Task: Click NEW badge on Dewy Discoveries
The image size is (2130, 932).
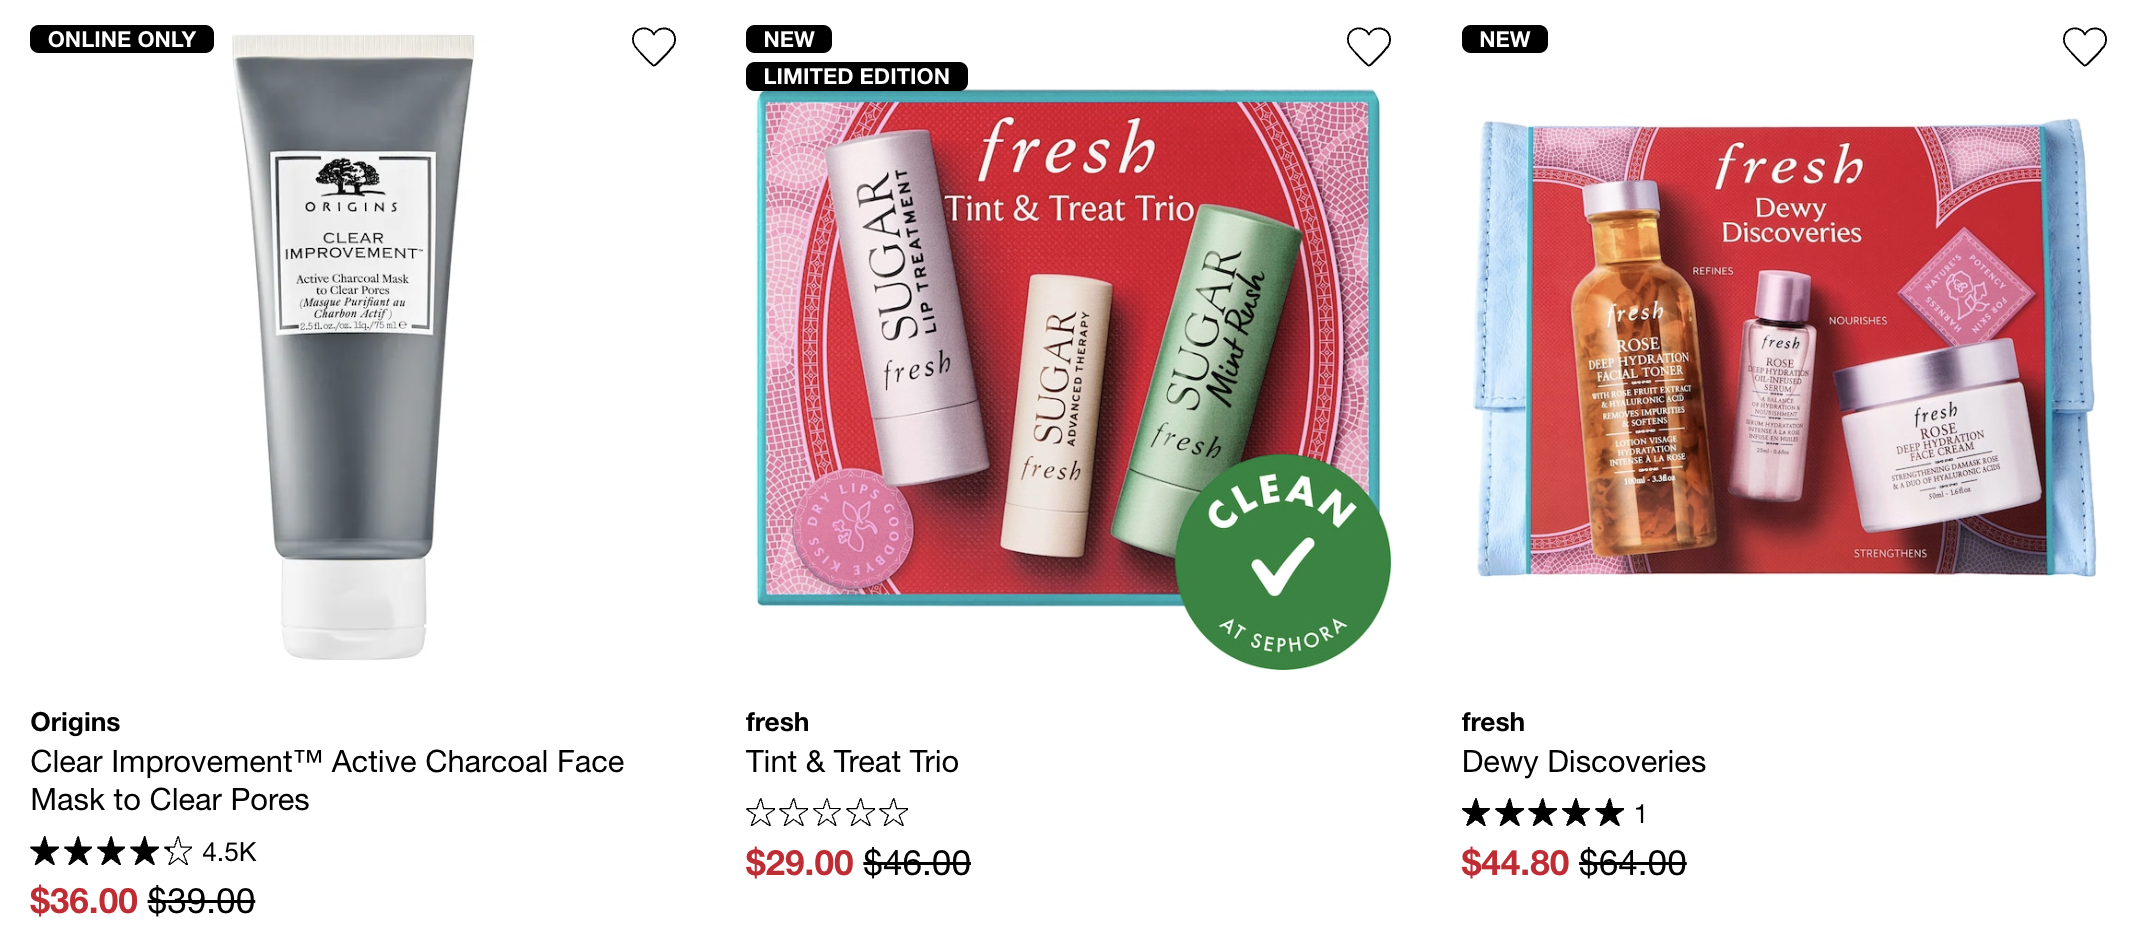Action: pos(1504,39)
